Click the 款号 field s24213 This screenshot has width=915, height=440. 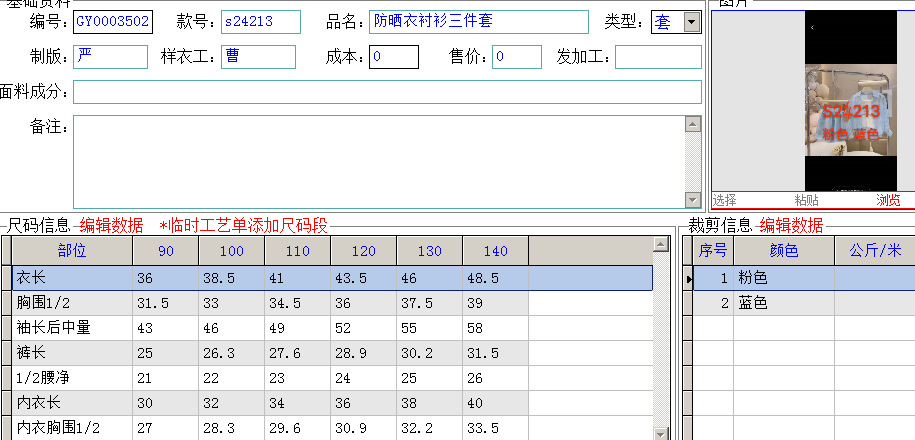pyautogui.click(x=261, y=22)
